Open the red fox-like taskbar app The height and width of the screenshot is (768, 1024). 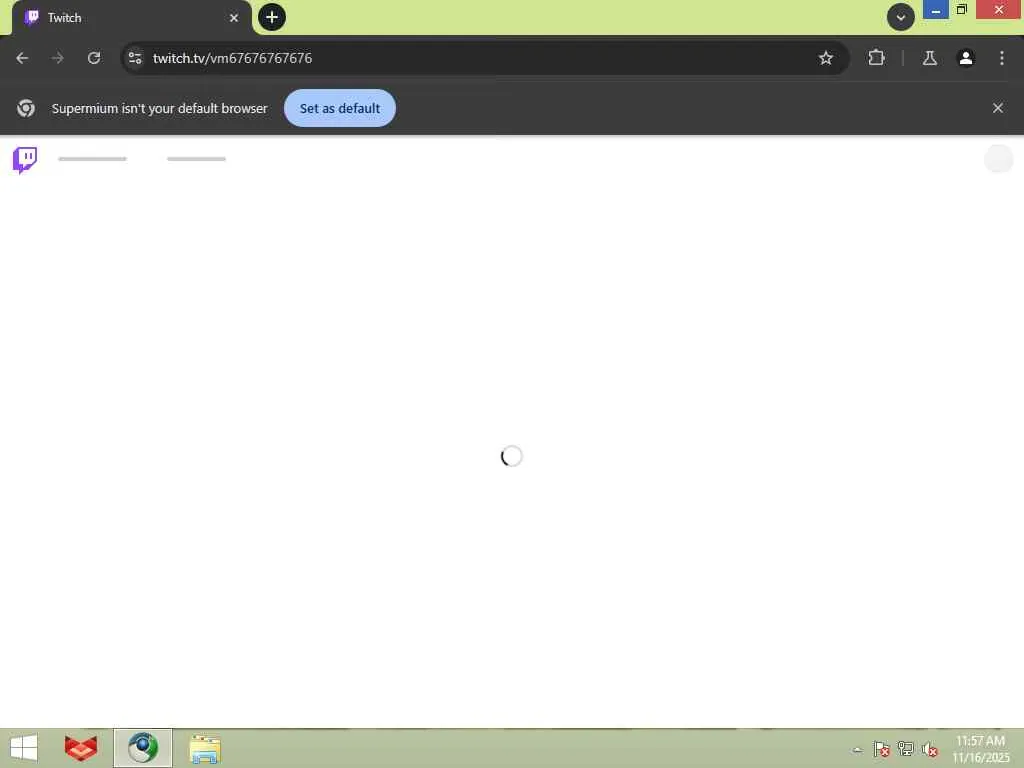tap(81, 748)
